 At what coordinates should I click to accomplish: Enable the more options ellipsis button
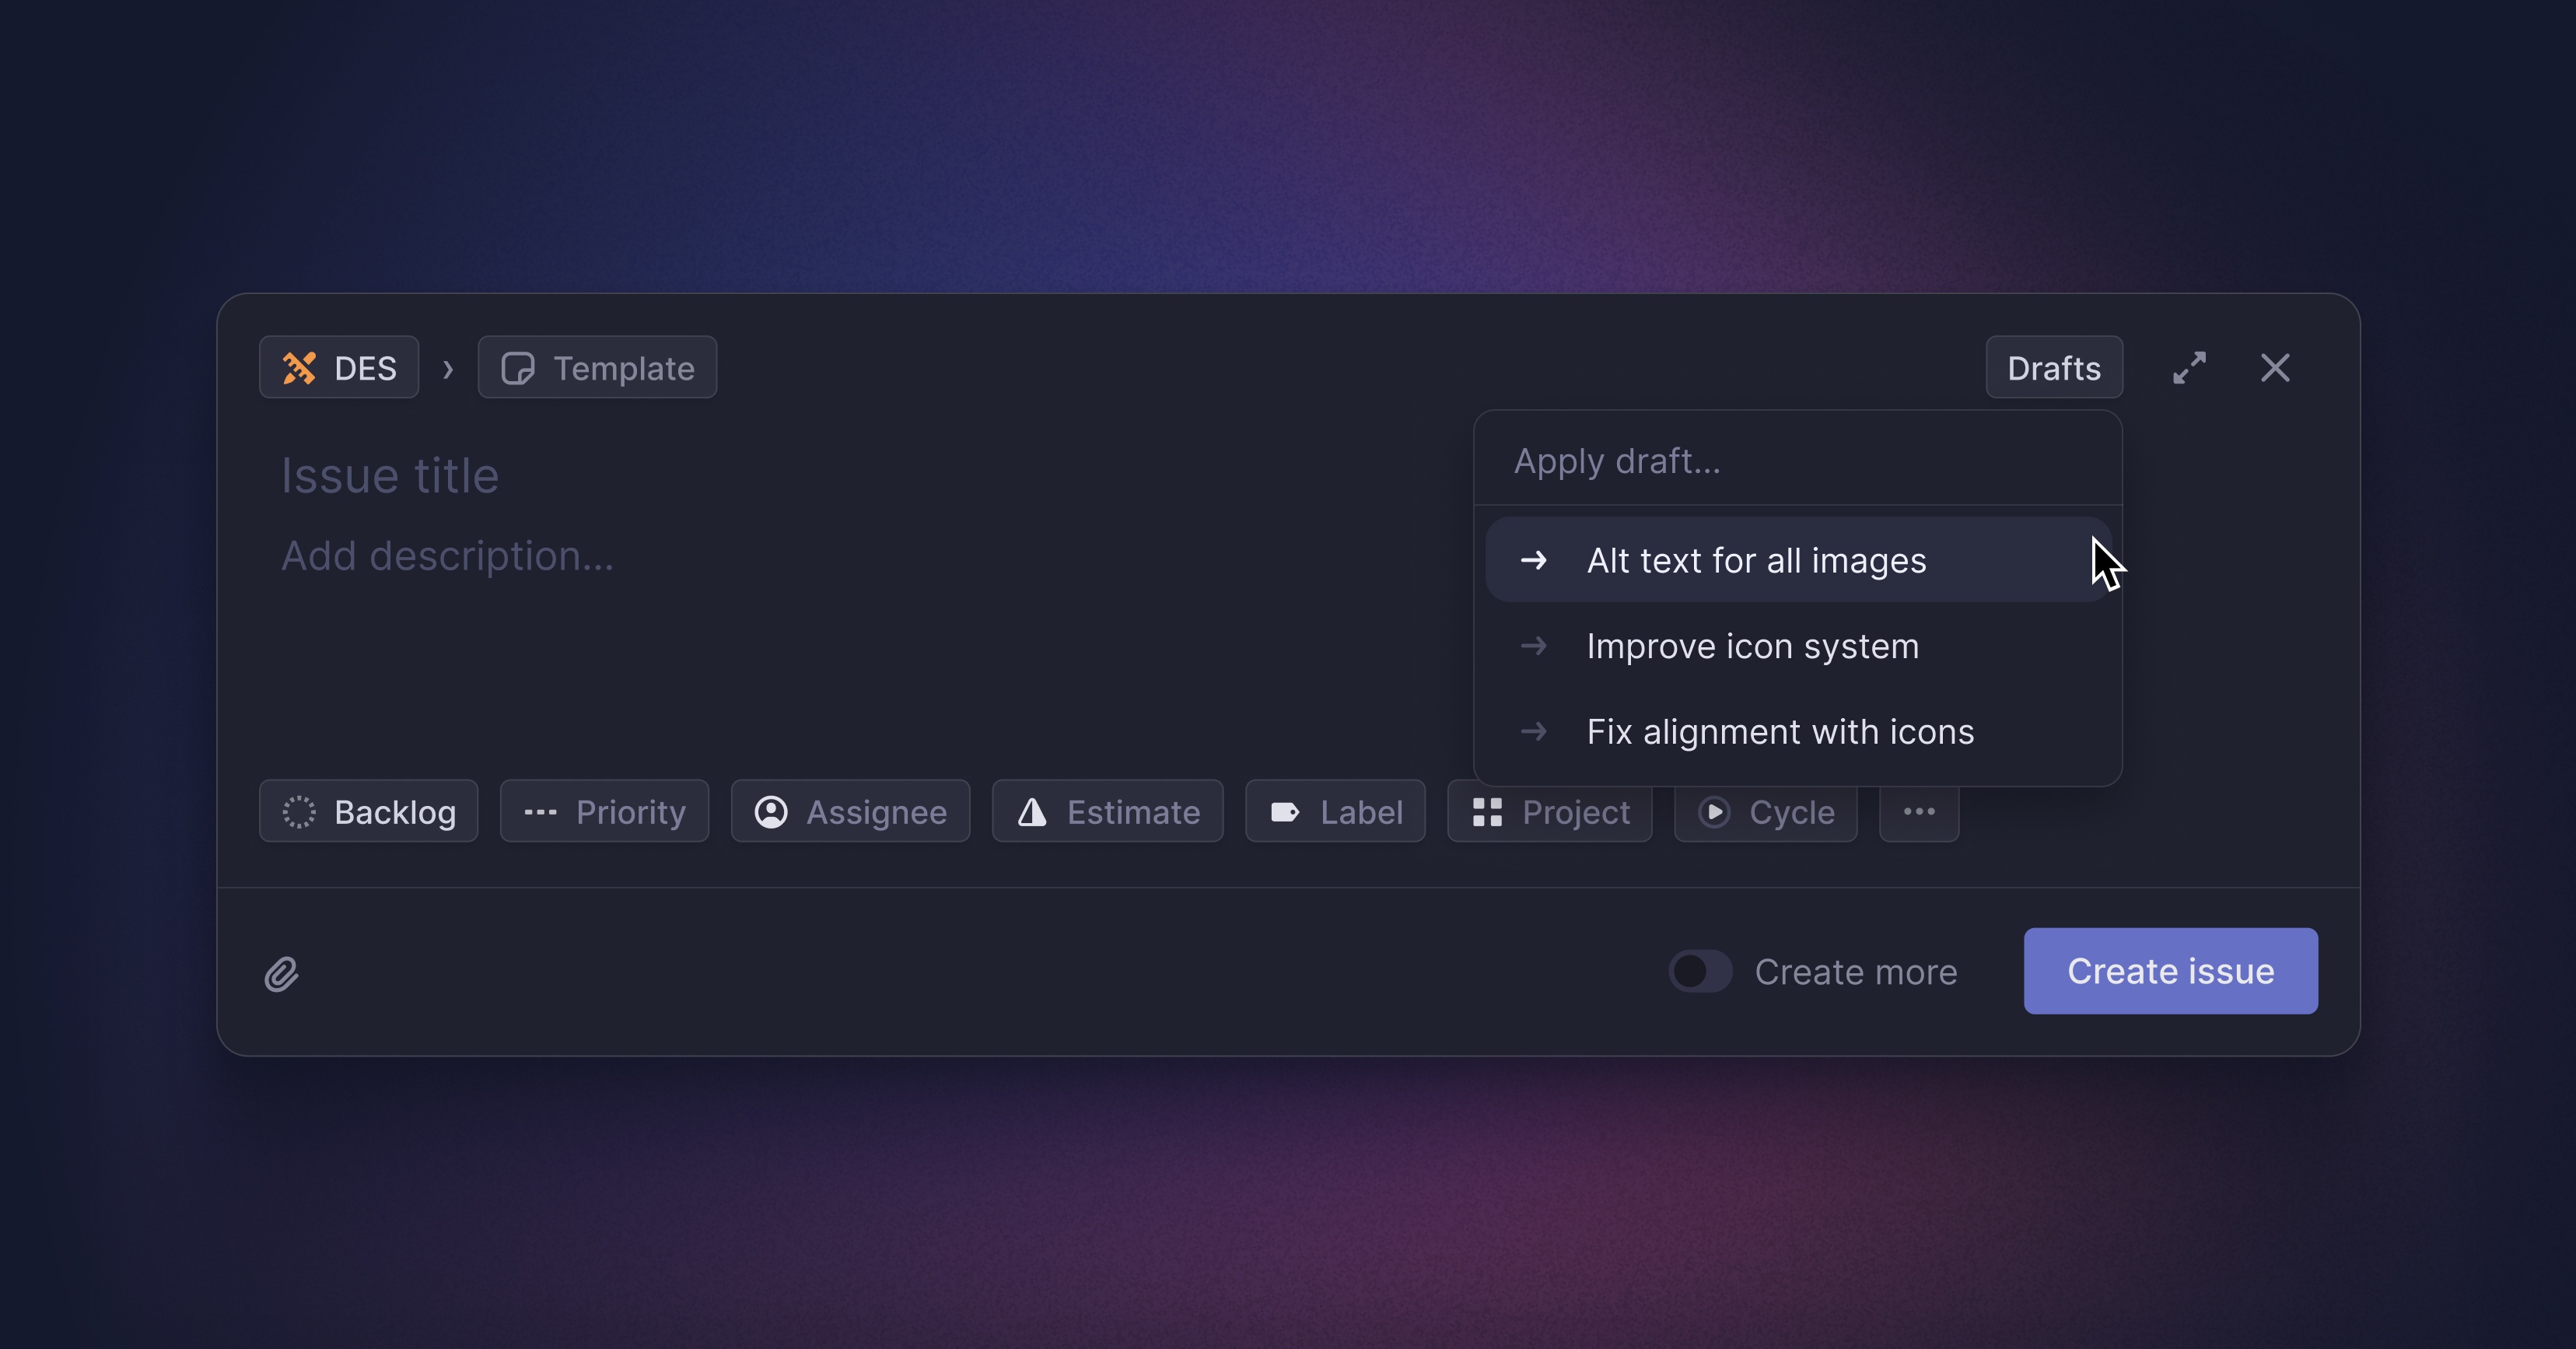(1920, 811)
